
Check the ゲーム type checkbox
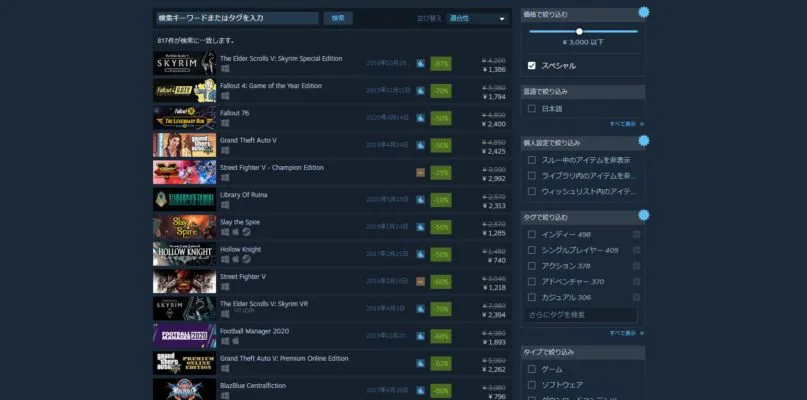(x=532, y=369)
